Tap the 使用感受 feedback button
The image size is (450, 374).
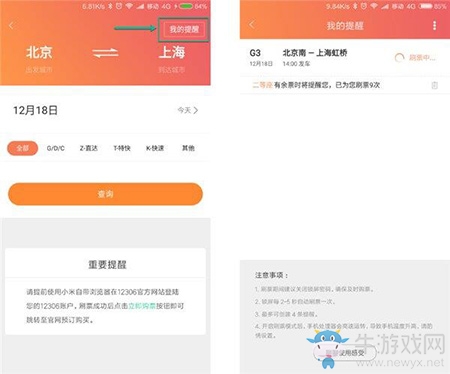[x=345, y=353]
